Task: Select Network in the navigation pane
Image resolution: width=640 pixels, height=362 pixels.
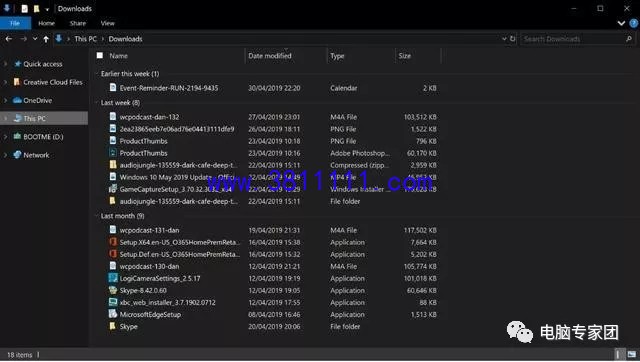Action: point(36,155)
